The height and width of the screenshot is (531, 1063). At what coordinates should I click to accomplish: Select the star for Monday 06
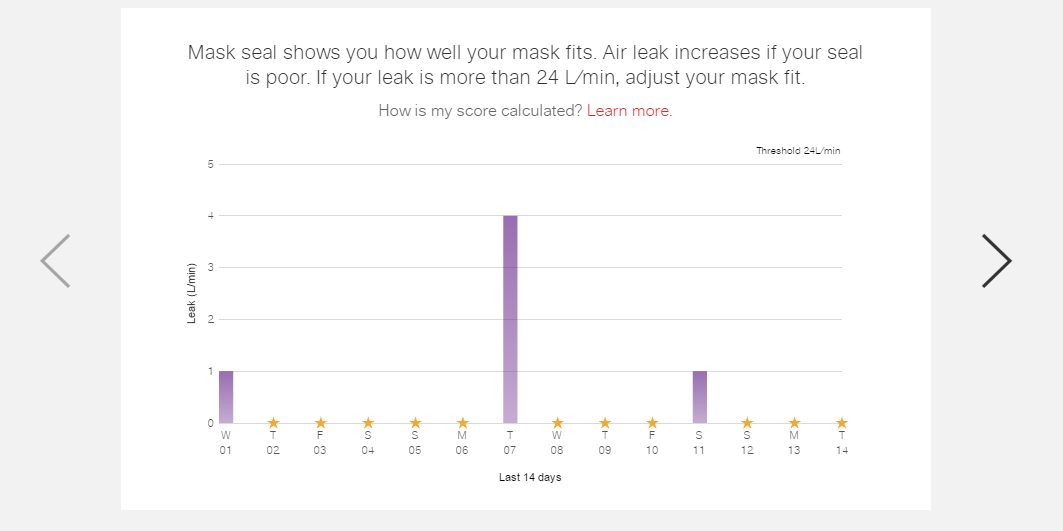(463, 423)
